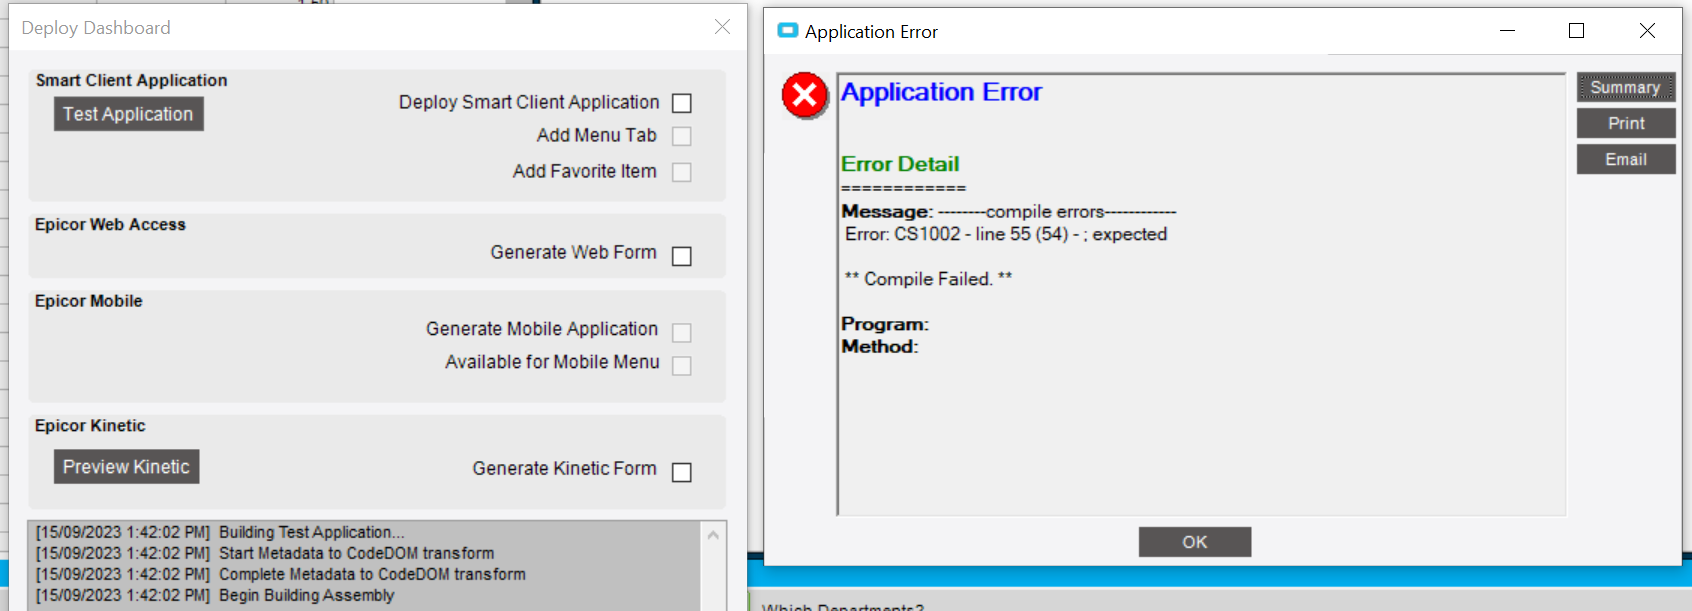Print the application error details
1692x611 pixels.
[1626, 123]
